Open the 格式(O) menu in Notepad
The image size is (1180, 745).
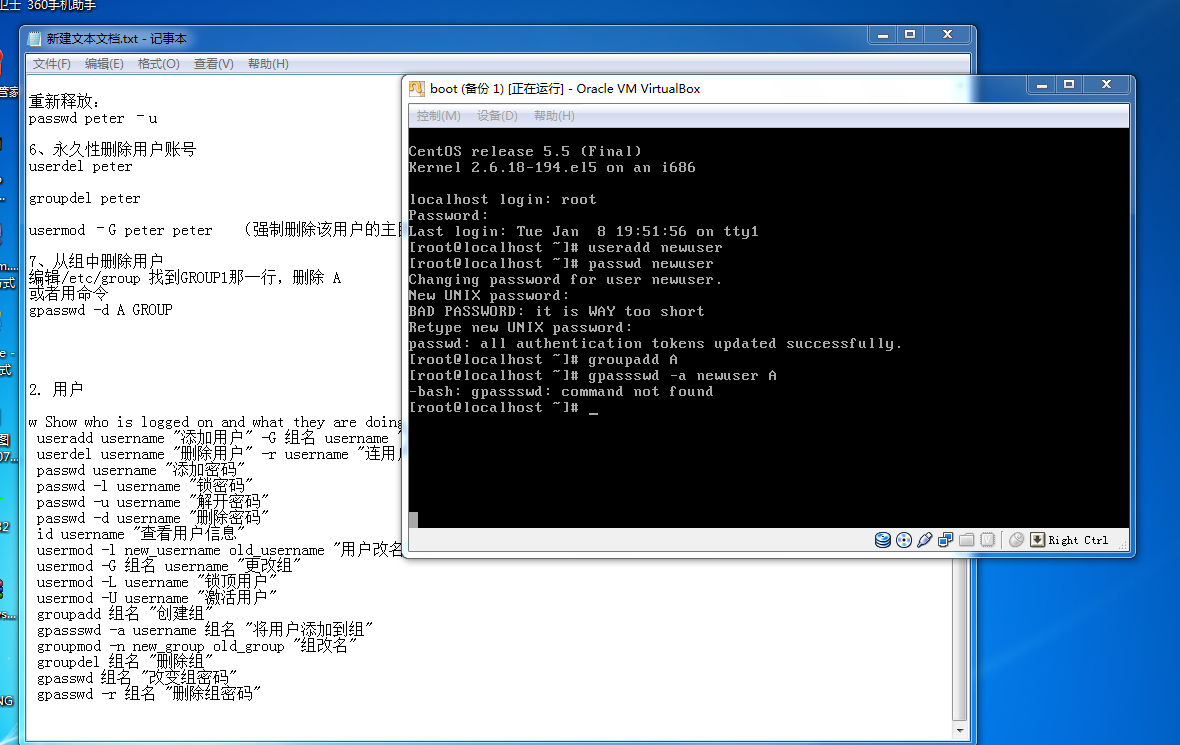click(x=158, y=64)
